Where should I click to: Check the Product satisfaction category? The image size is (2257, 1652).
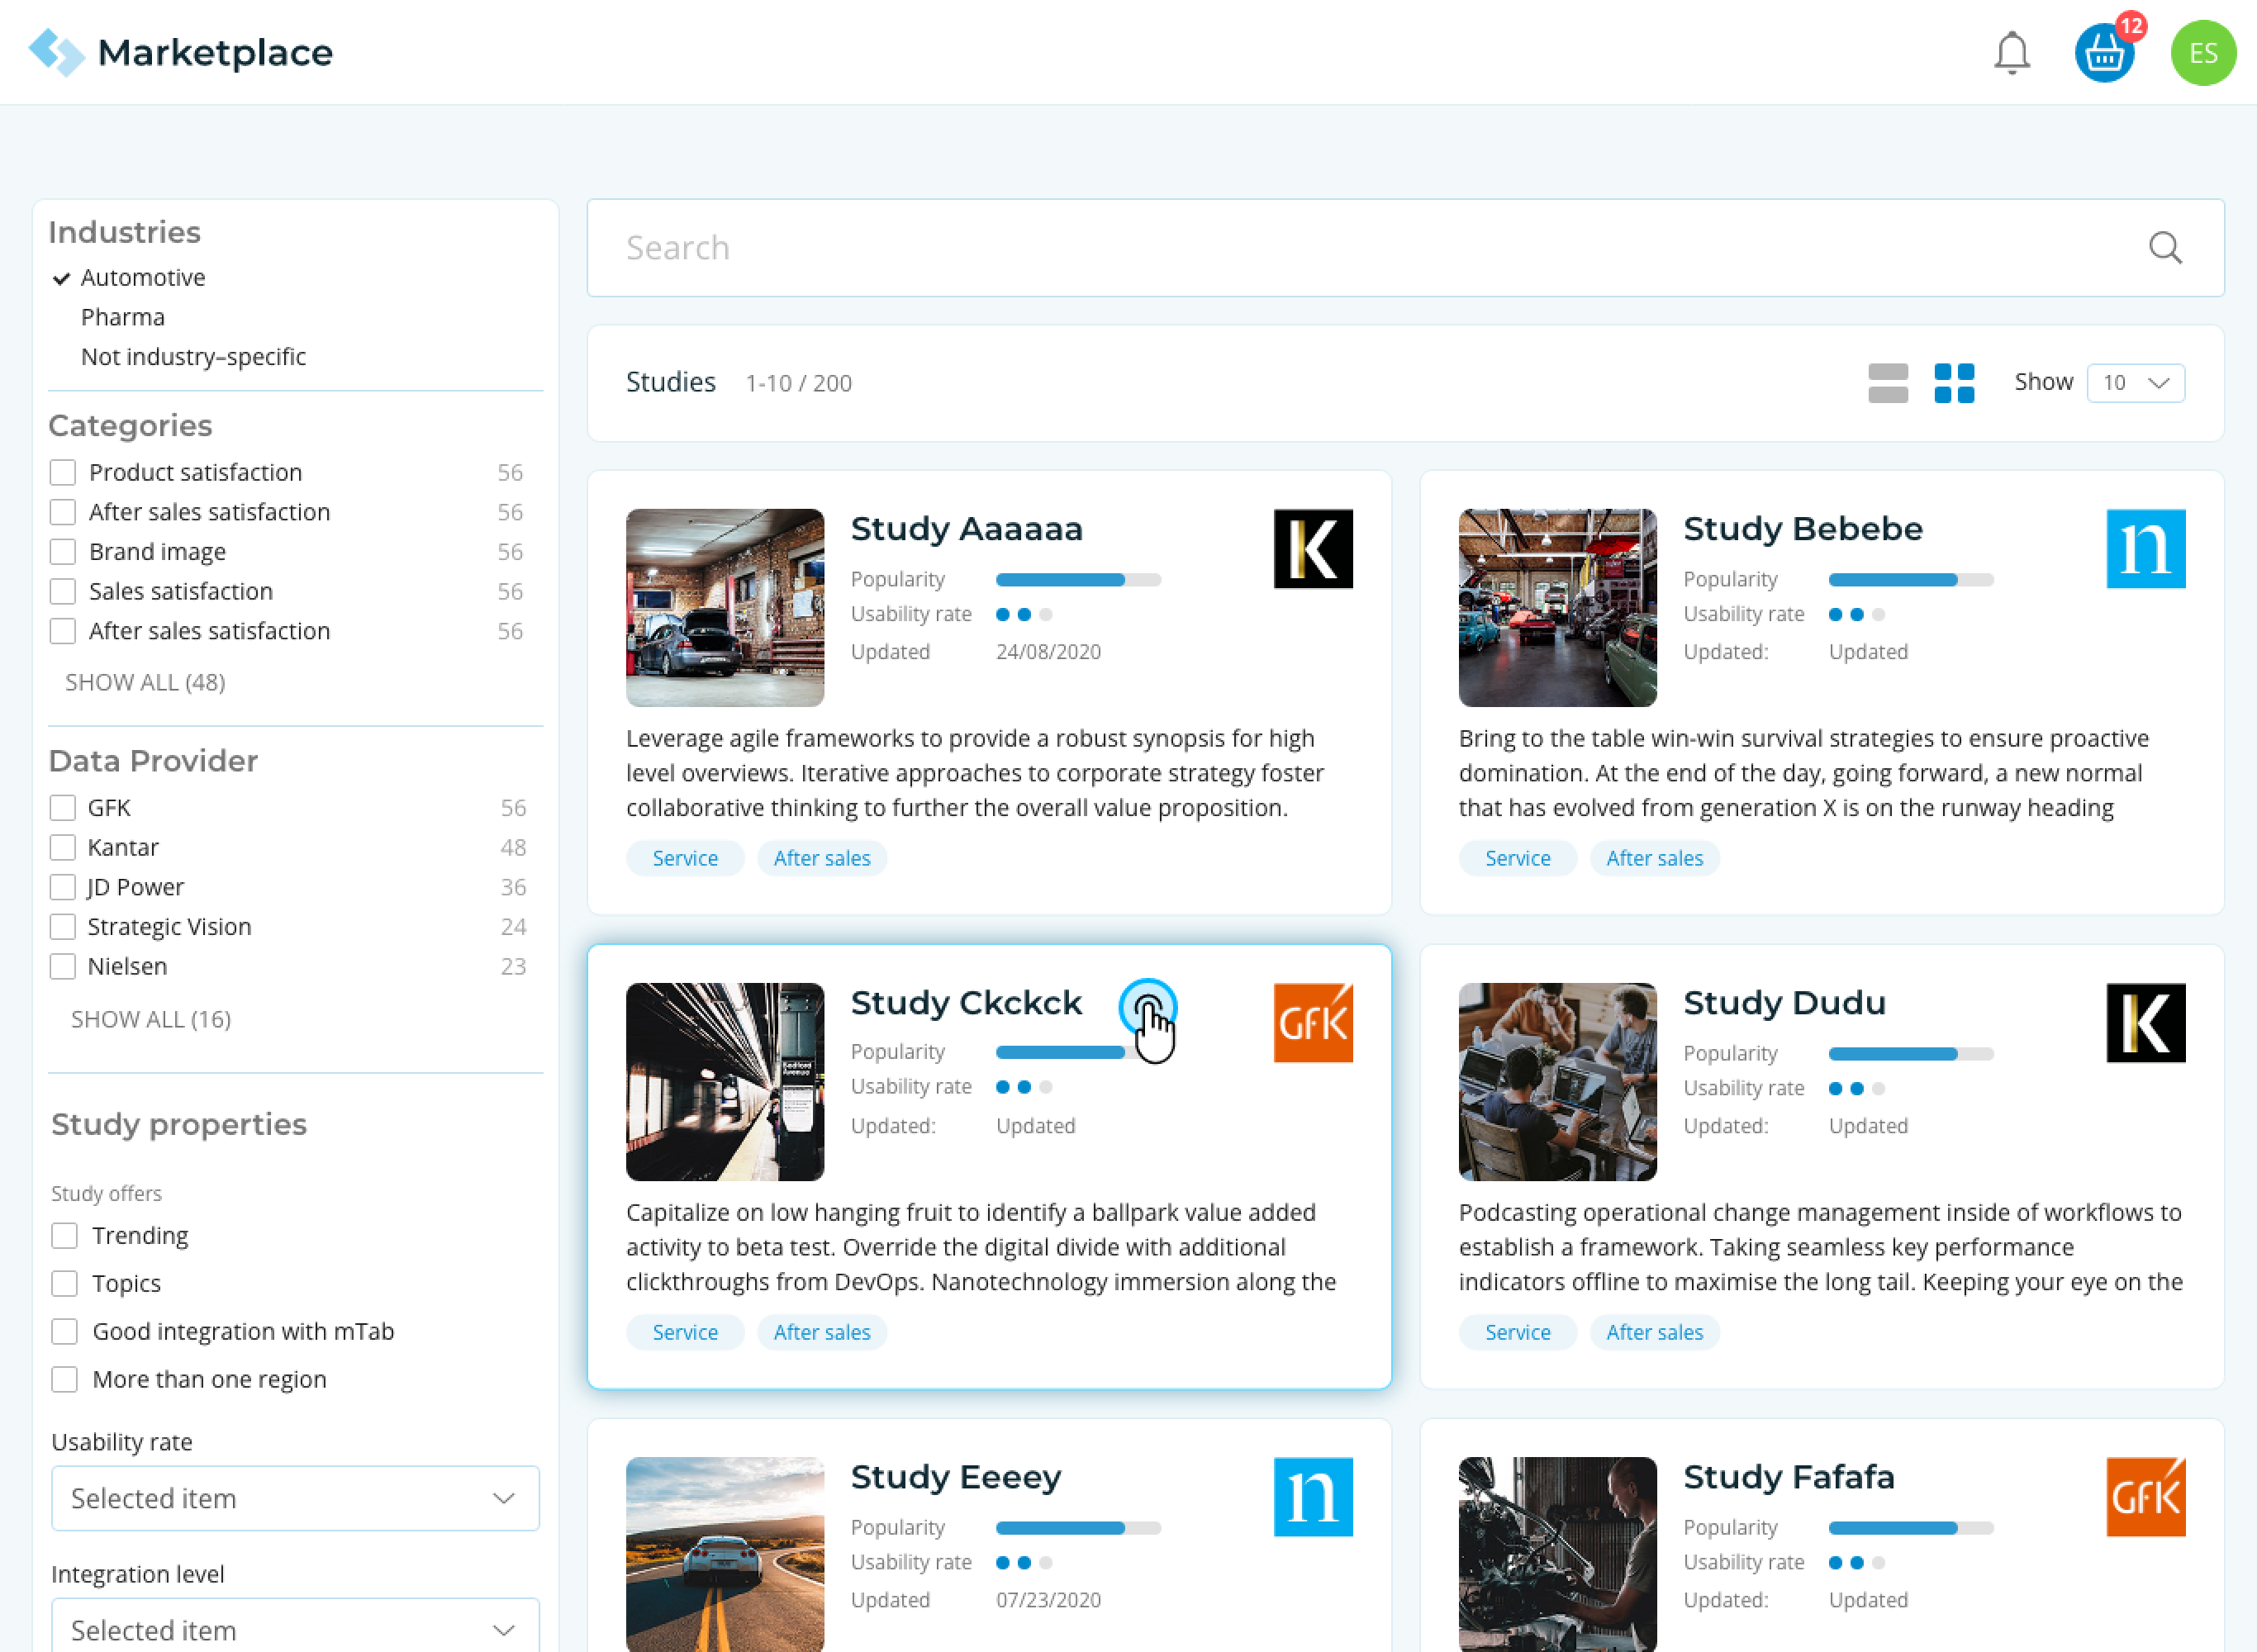tap(63, 472)
